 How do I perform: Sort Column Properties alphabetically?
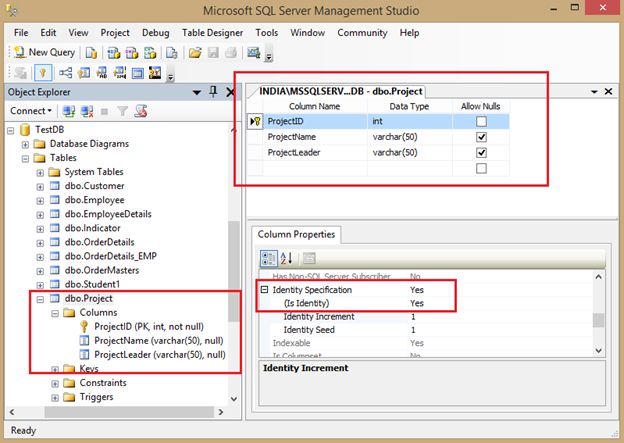tap(287, 258)
